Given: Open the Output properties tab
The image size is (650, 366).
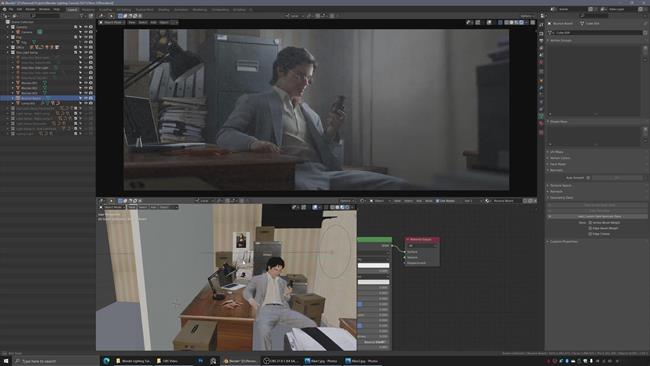Looking at the screenshot, I should point(541,41).
